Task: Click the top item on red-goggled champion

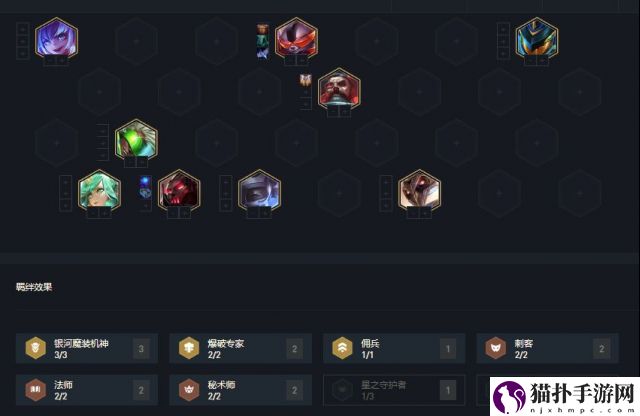Action: coord(263,29)
